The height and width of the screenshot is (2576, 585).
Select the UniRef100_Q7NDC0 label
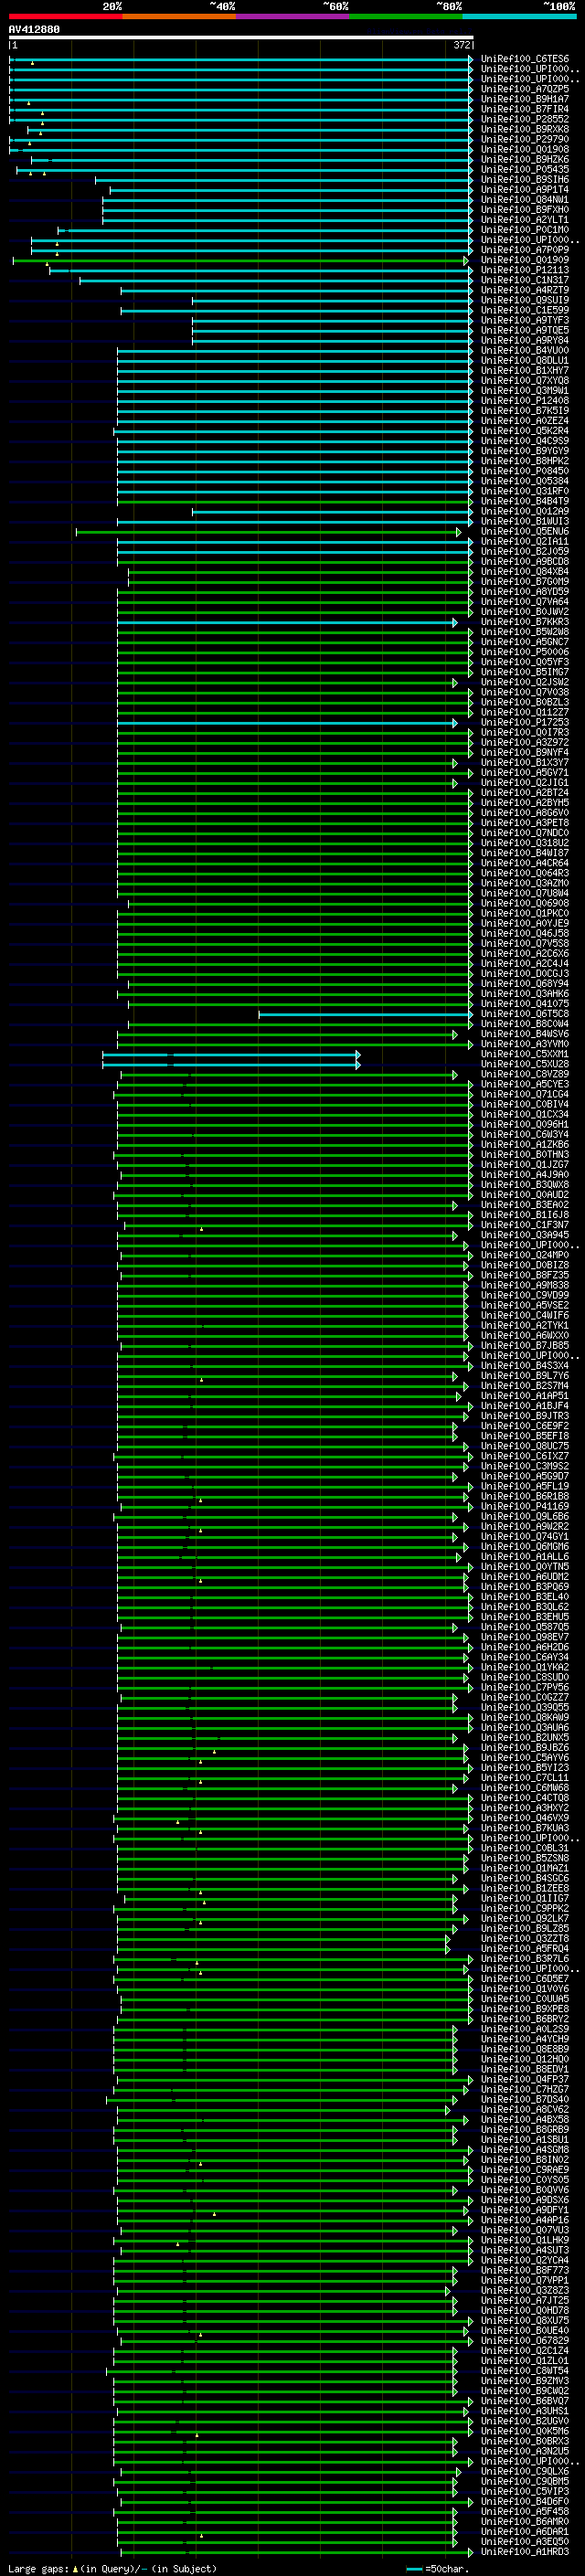[525, 833]
